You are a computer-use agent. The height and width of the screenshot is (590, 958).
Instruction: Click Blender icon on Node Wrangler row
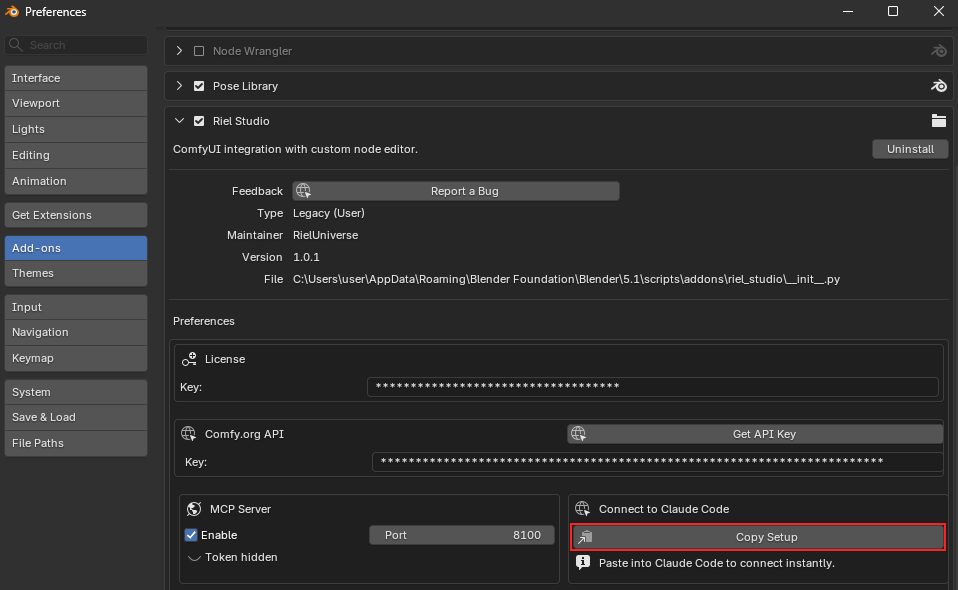click(x=938, y=51)
